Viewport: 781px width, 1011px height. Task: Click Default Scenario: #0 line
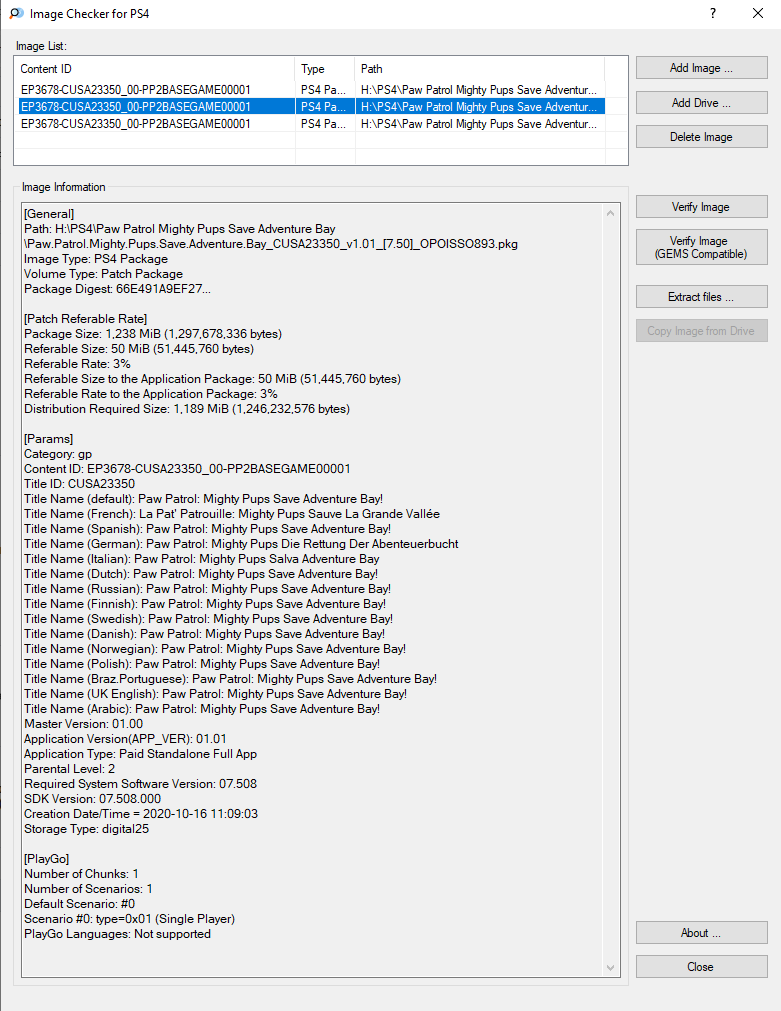point(79,904)
